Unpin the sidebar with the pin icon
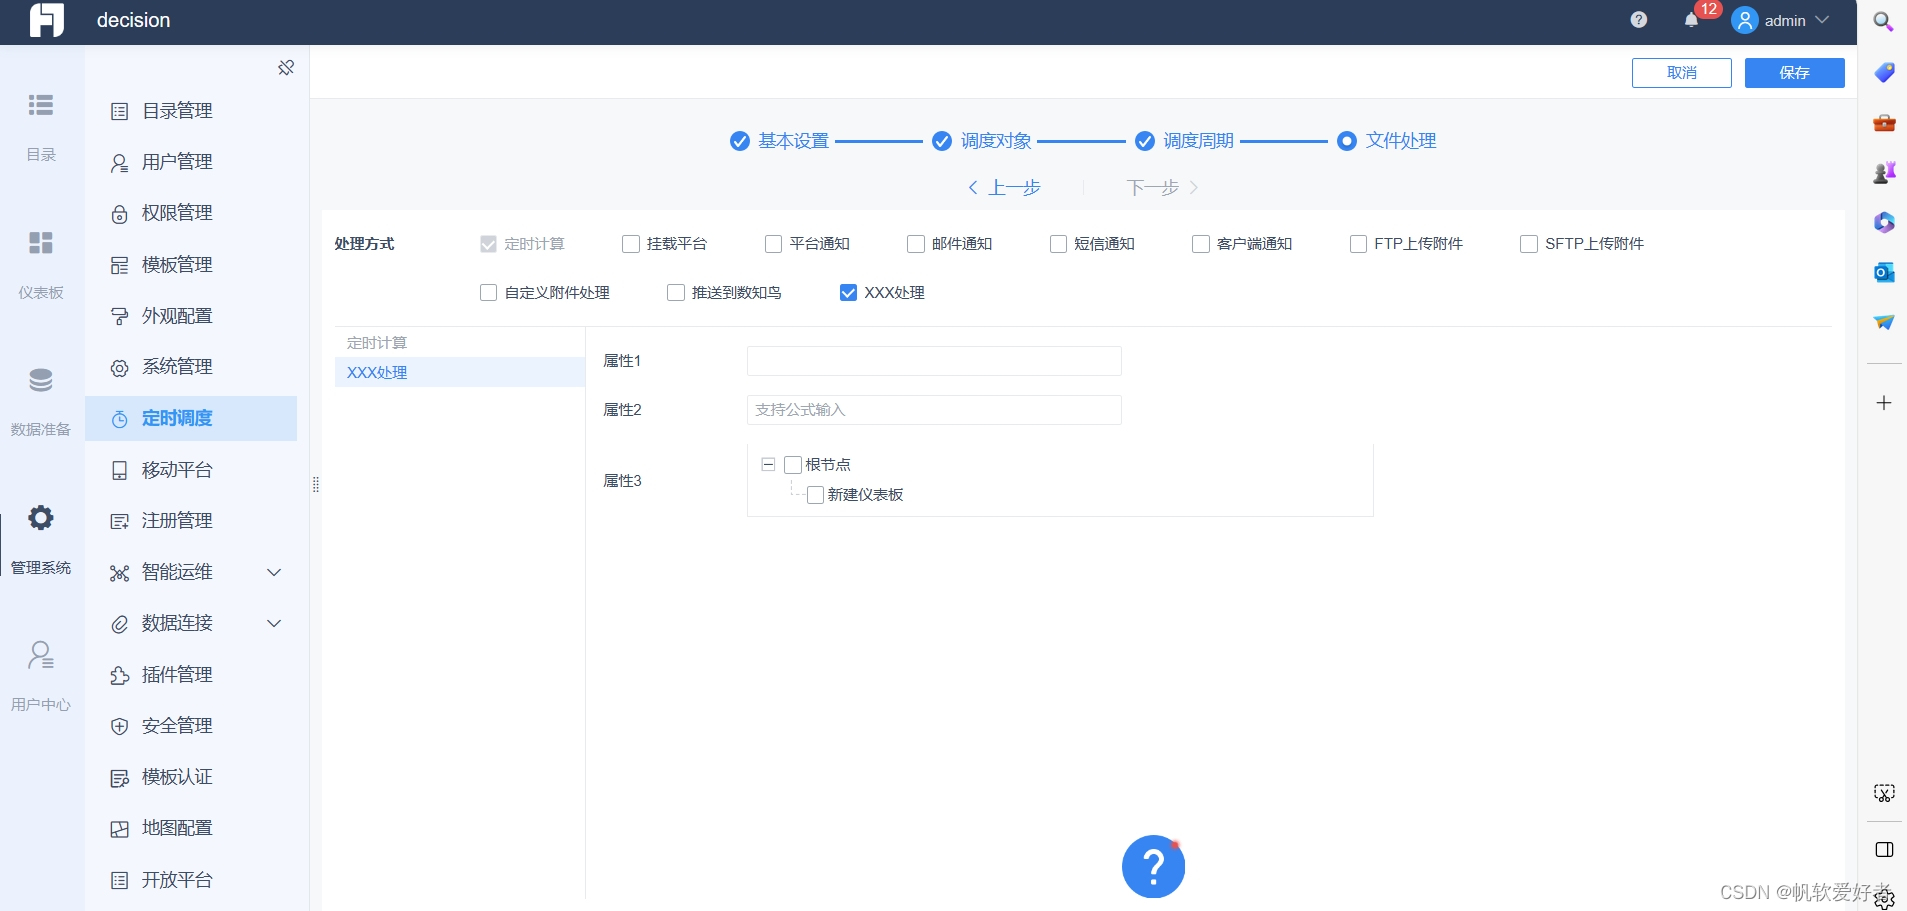Image resolution: width=1907 pixels, height=911 pixels. coord(286,68)
